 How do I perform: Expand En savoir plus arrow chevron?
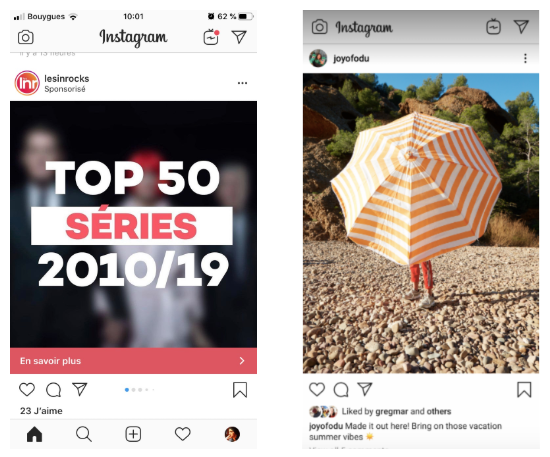tap(242, 361)
